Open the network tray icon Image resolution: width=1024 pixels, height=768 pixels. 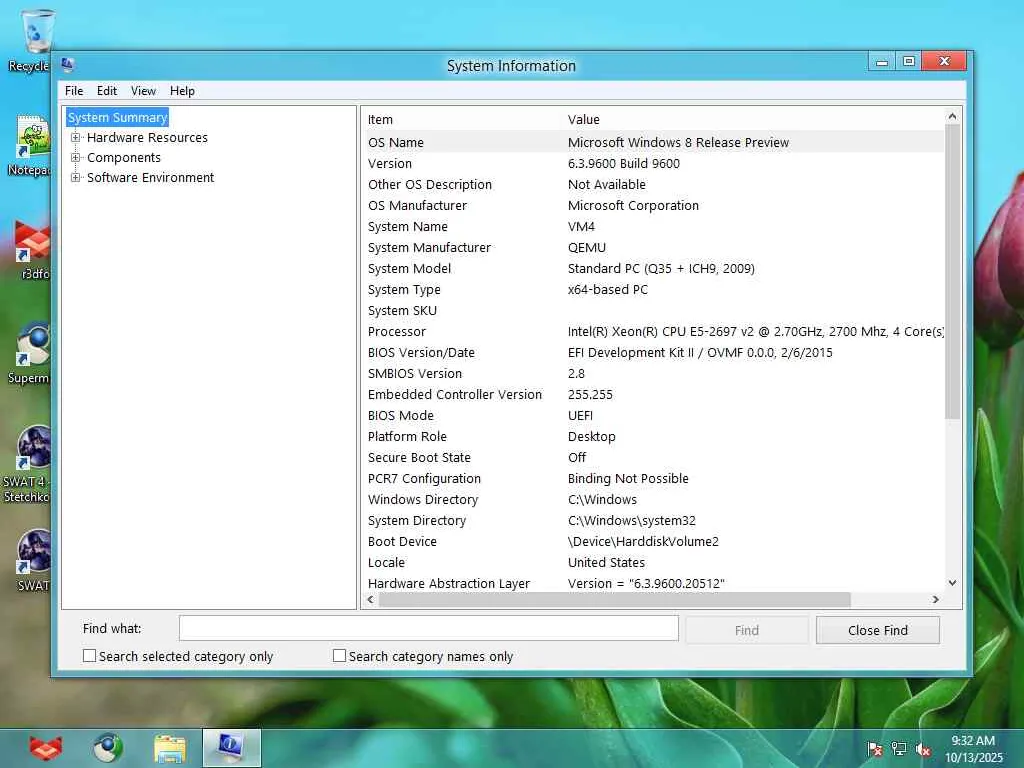coord(899,749)
